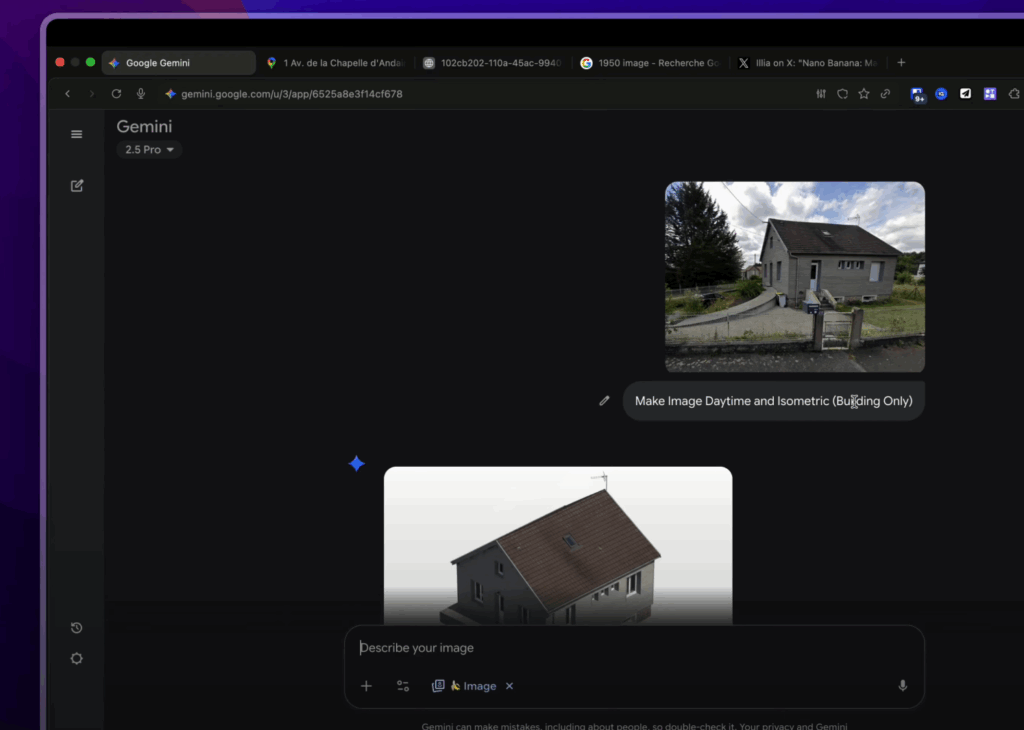Click the plus icon to add files
Image resolution: width=1024 pixels, height=730 pixels.
[366, 686]
